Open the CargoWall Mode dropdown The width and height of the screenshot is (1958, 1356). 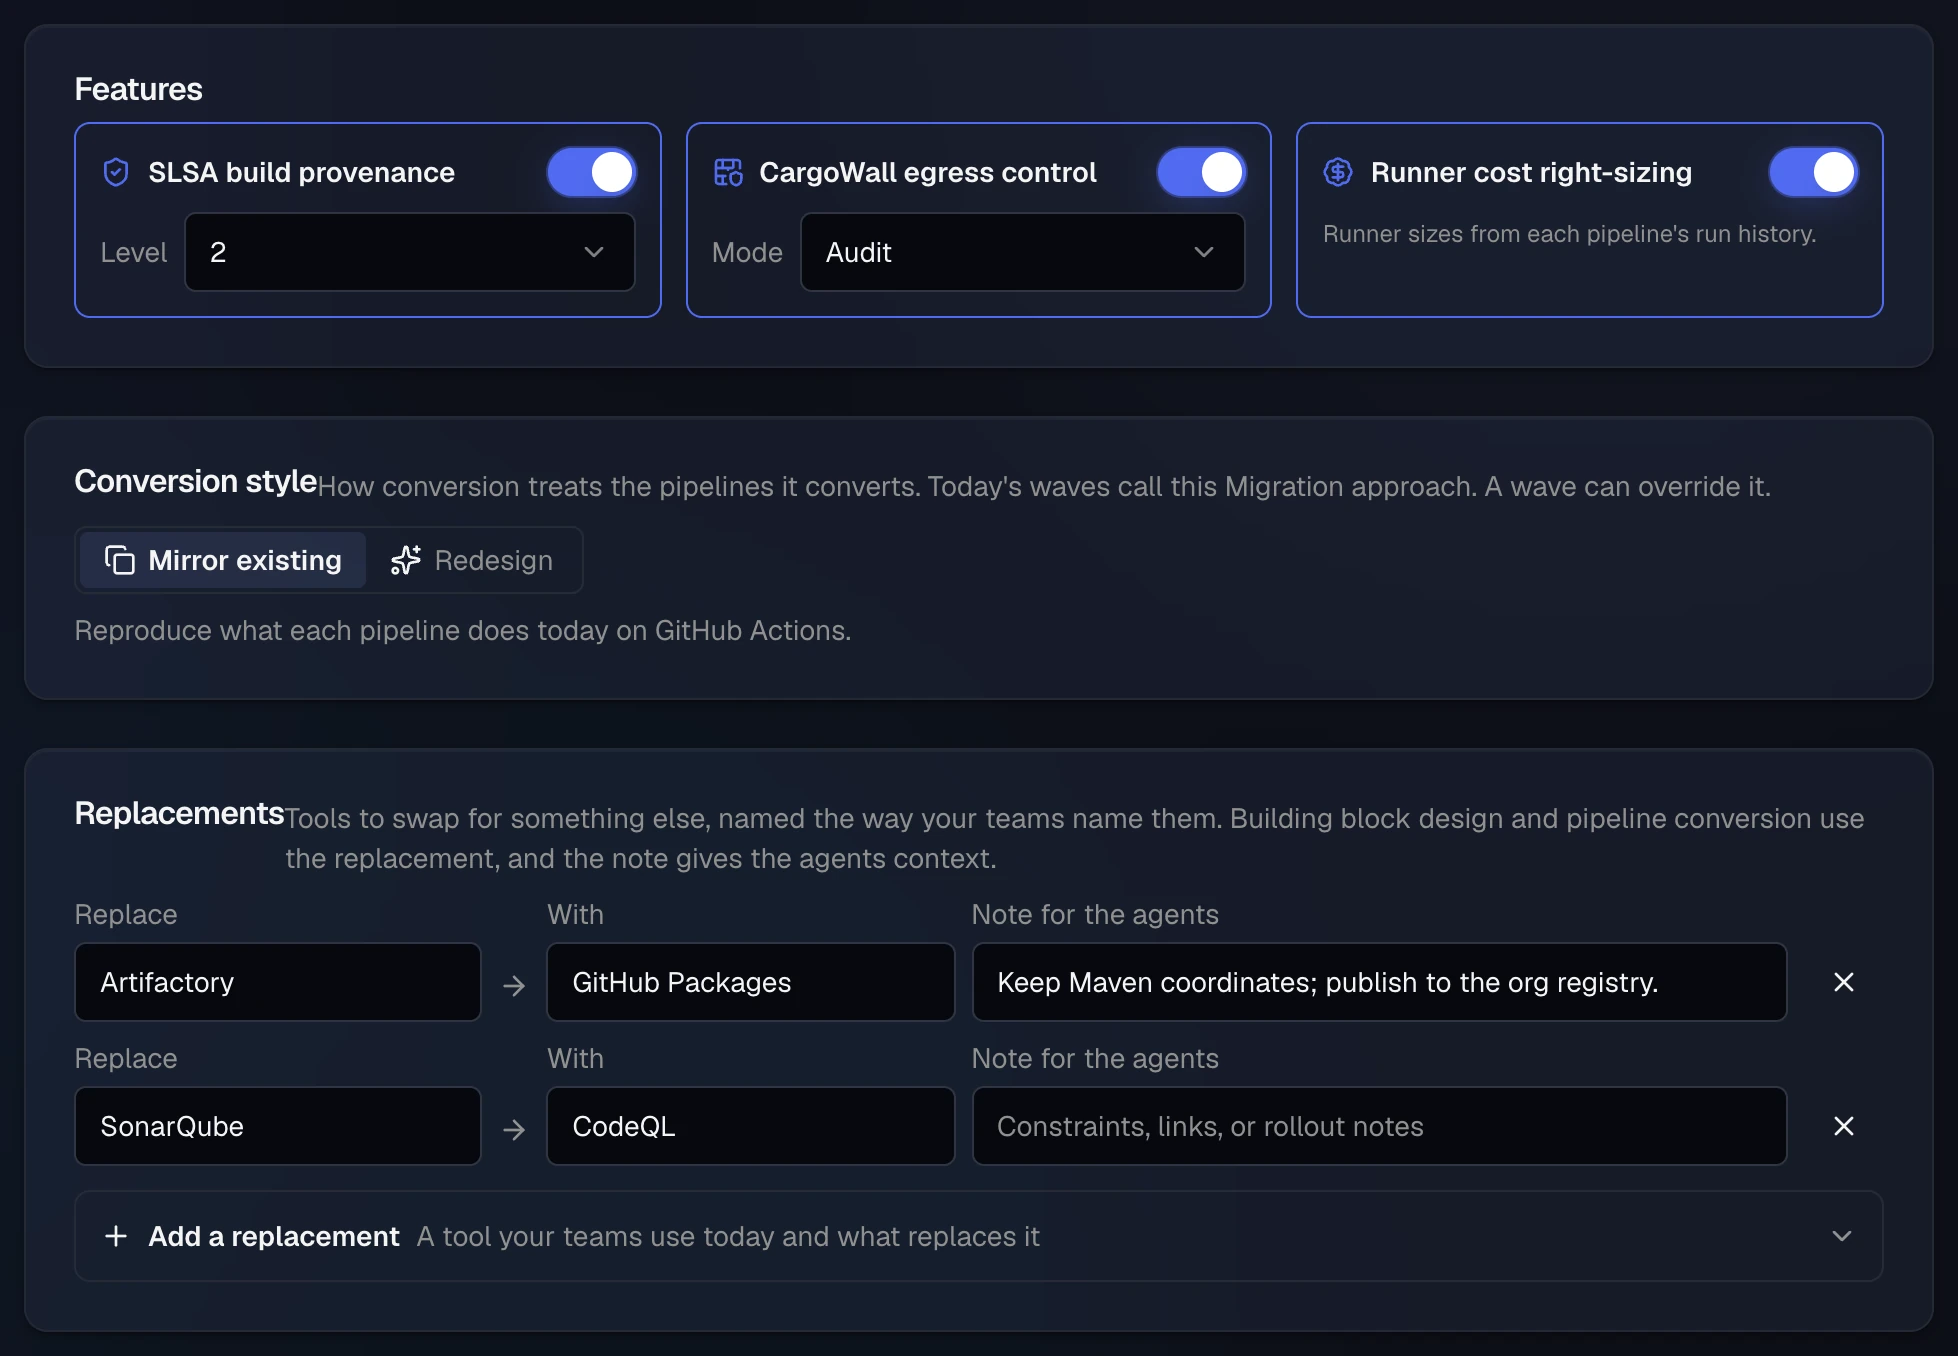(1023, 252)
